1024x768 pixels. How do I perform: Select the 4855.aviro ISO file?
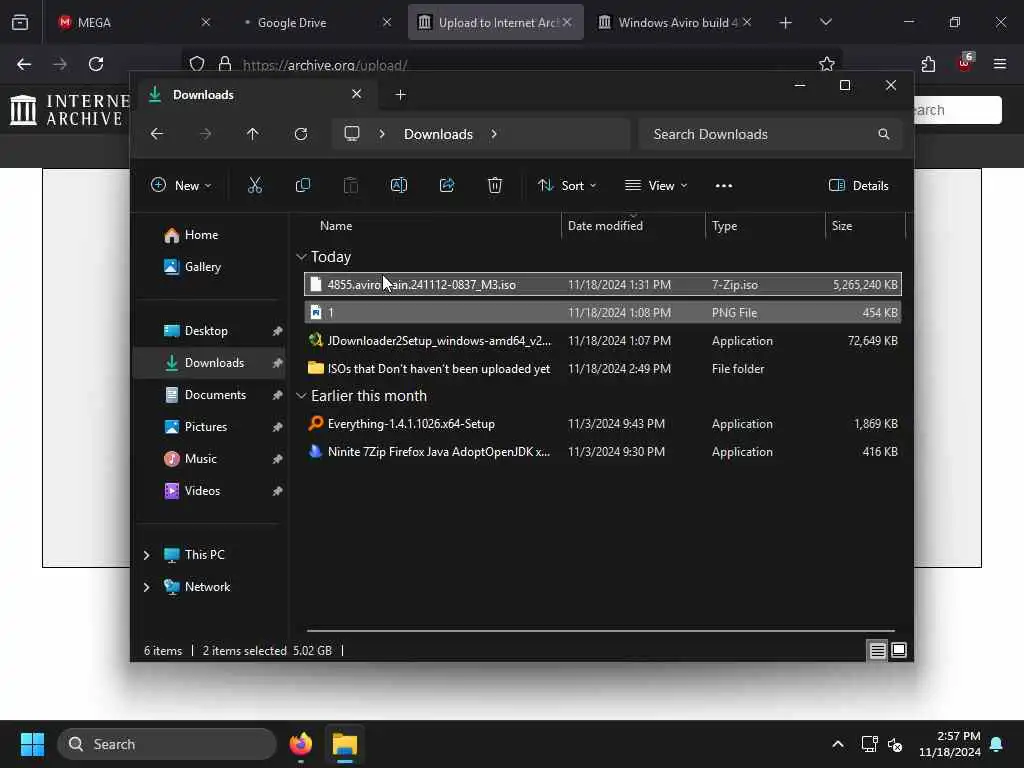pyautogui.click(x=603, y=285)
